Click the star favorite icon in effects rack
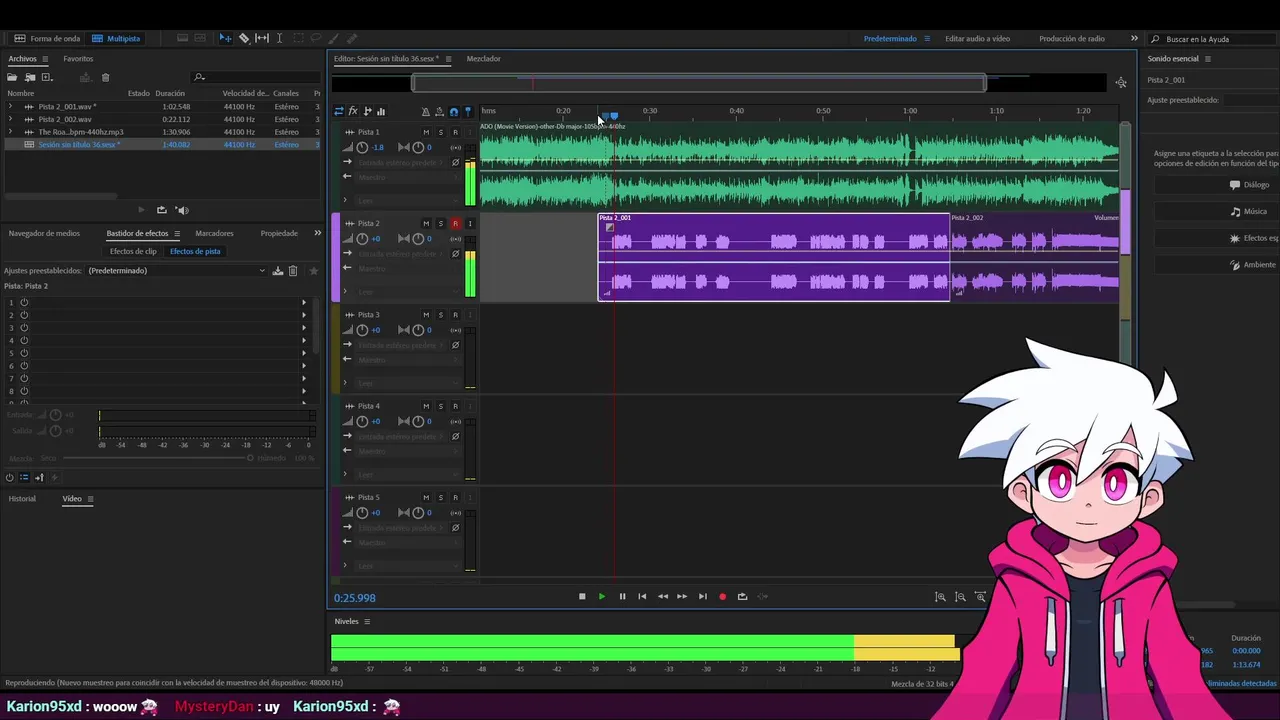 313,271
